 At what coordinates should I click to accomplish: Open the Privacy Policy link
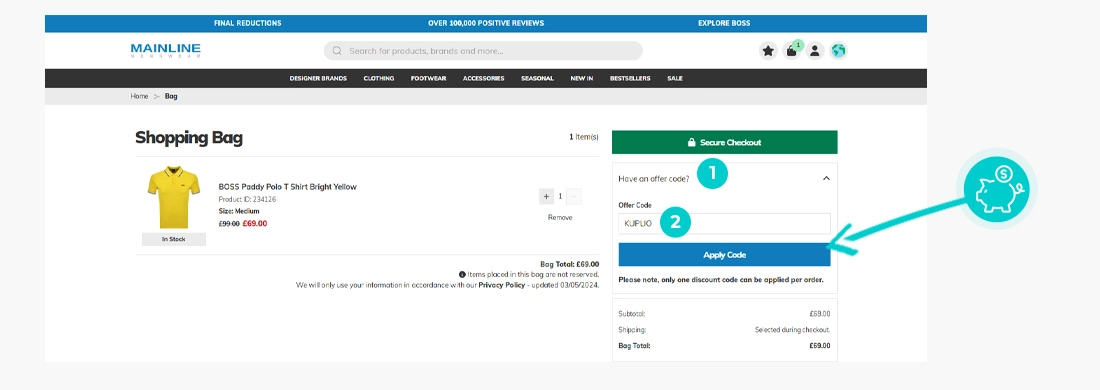pyautogui.click(x=502, y=285)
